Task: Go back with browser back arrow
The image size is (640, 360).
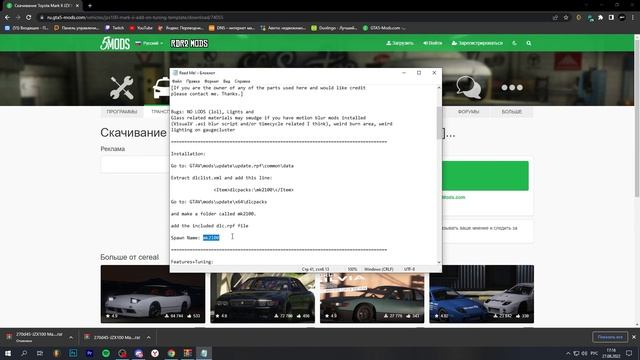Action: pyautogui.click(x=7, y=18)
